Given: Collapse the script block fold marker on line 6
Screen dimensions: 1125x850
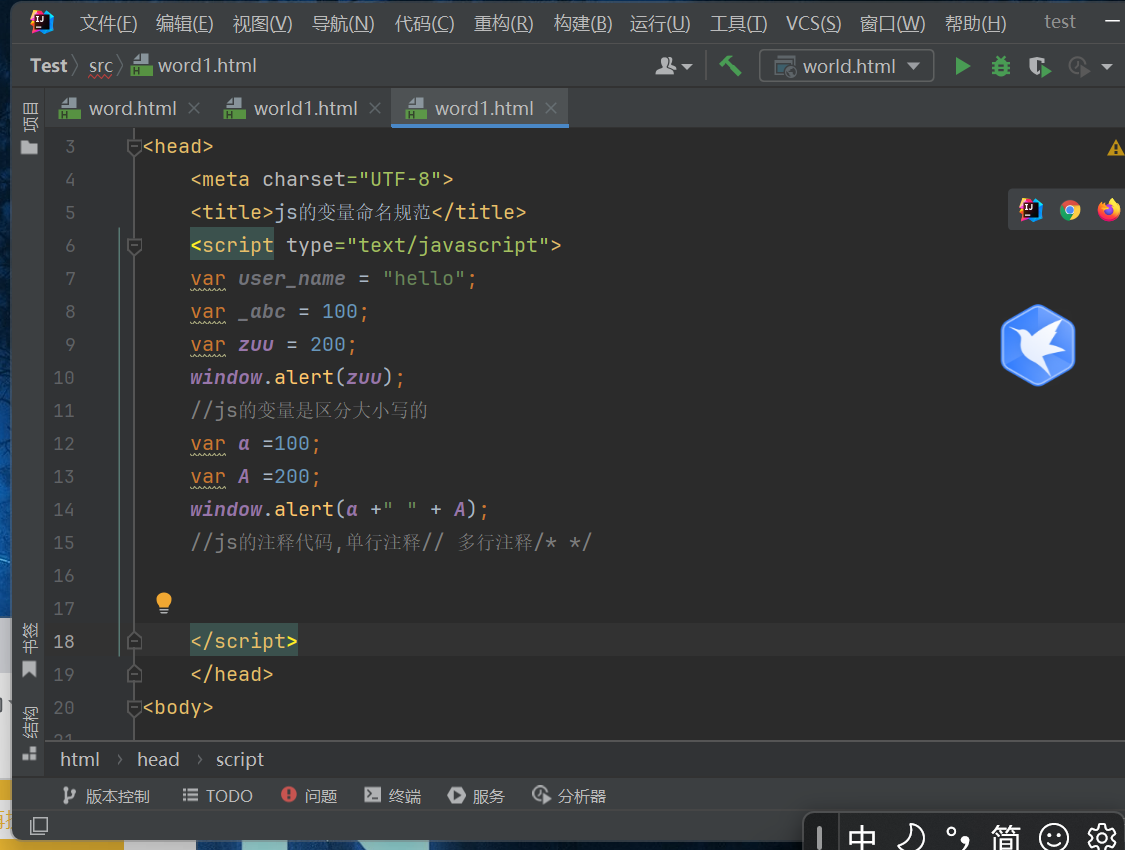Looking at the screenshot, I should point(134,246).
